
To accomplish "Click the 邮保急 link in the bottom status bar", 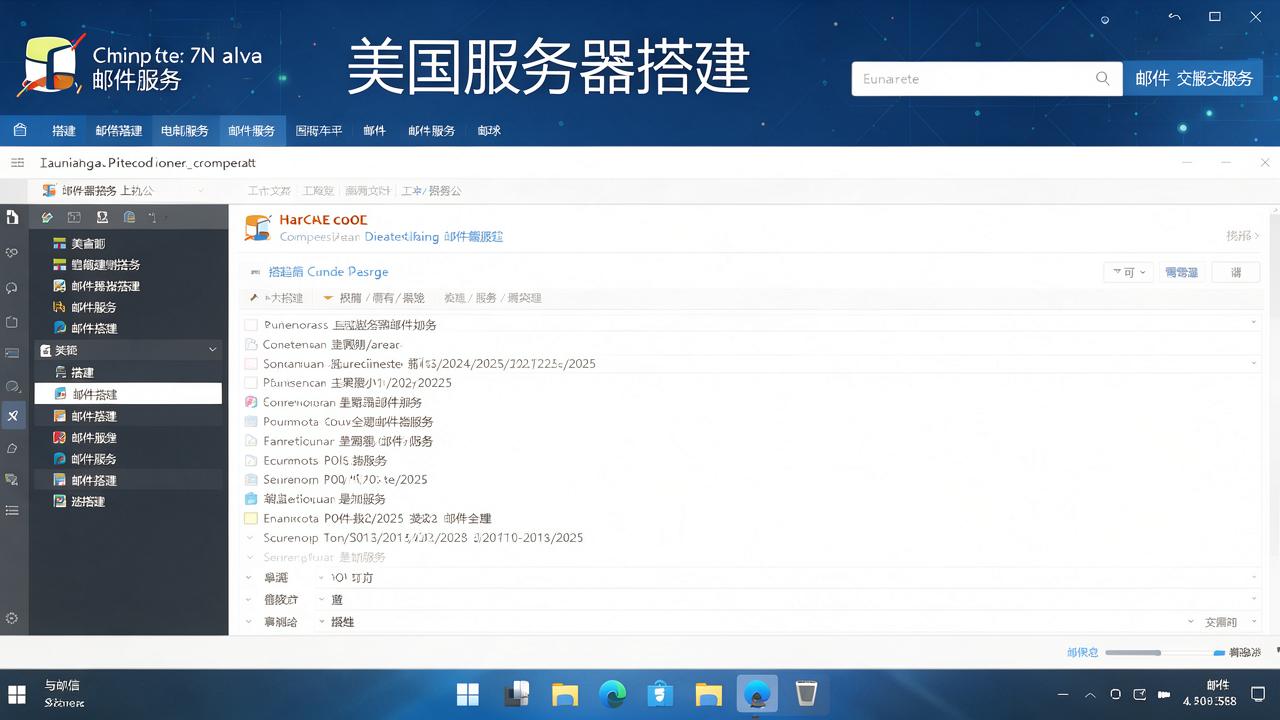I will (1082, 652).
